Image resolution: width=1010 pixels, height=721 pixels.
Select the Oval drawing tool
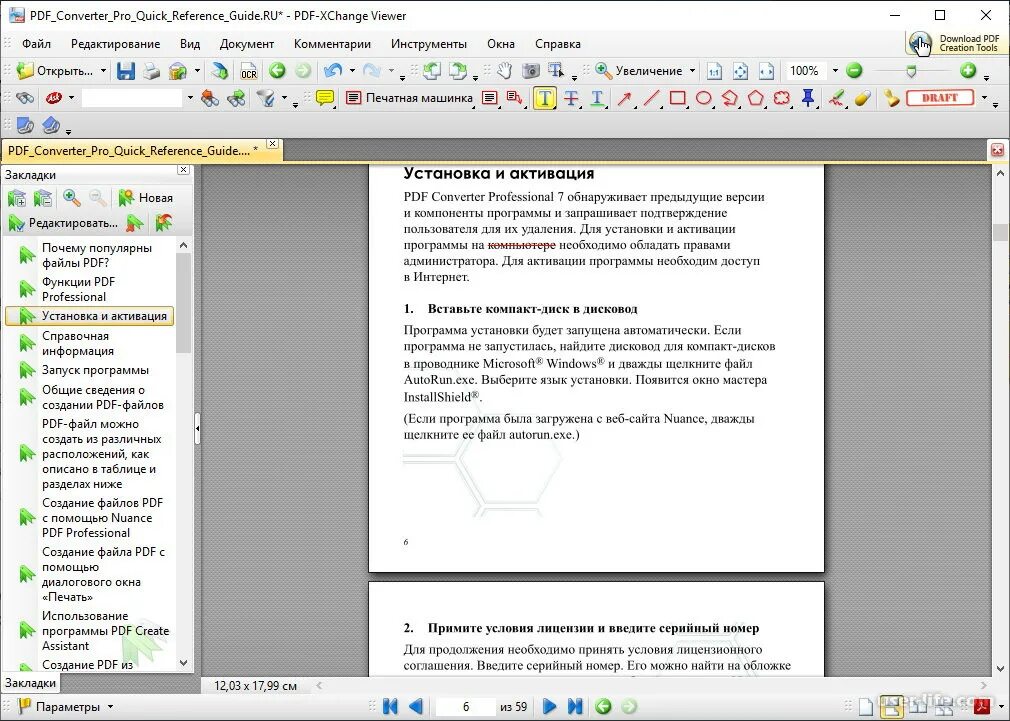[703, 99]
